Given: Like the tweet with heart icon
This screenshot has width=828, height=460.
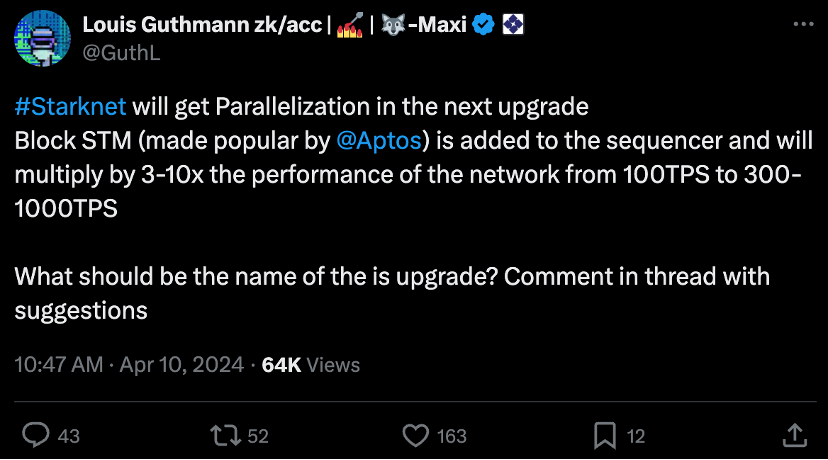Looking at the screenshot, I should click(x=415, y=435).
